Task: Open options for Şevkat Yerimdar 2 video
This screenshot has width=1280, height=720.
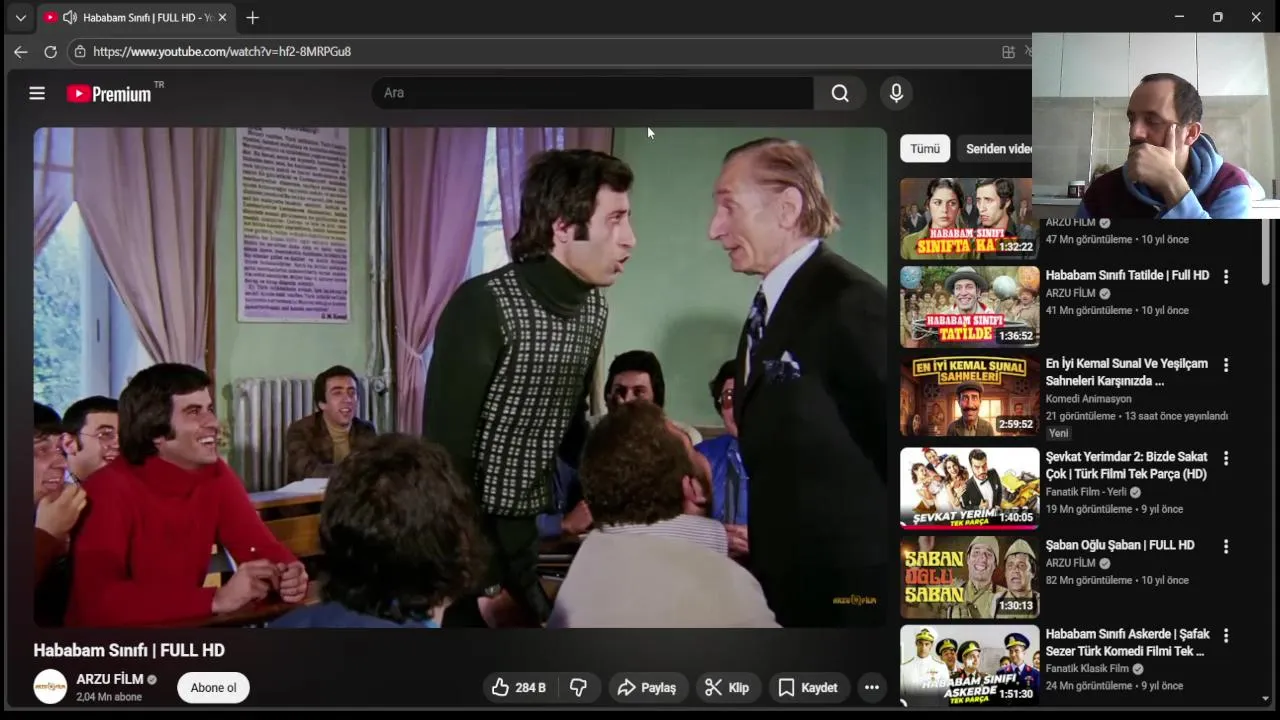Action: [x=1226, y=458]
